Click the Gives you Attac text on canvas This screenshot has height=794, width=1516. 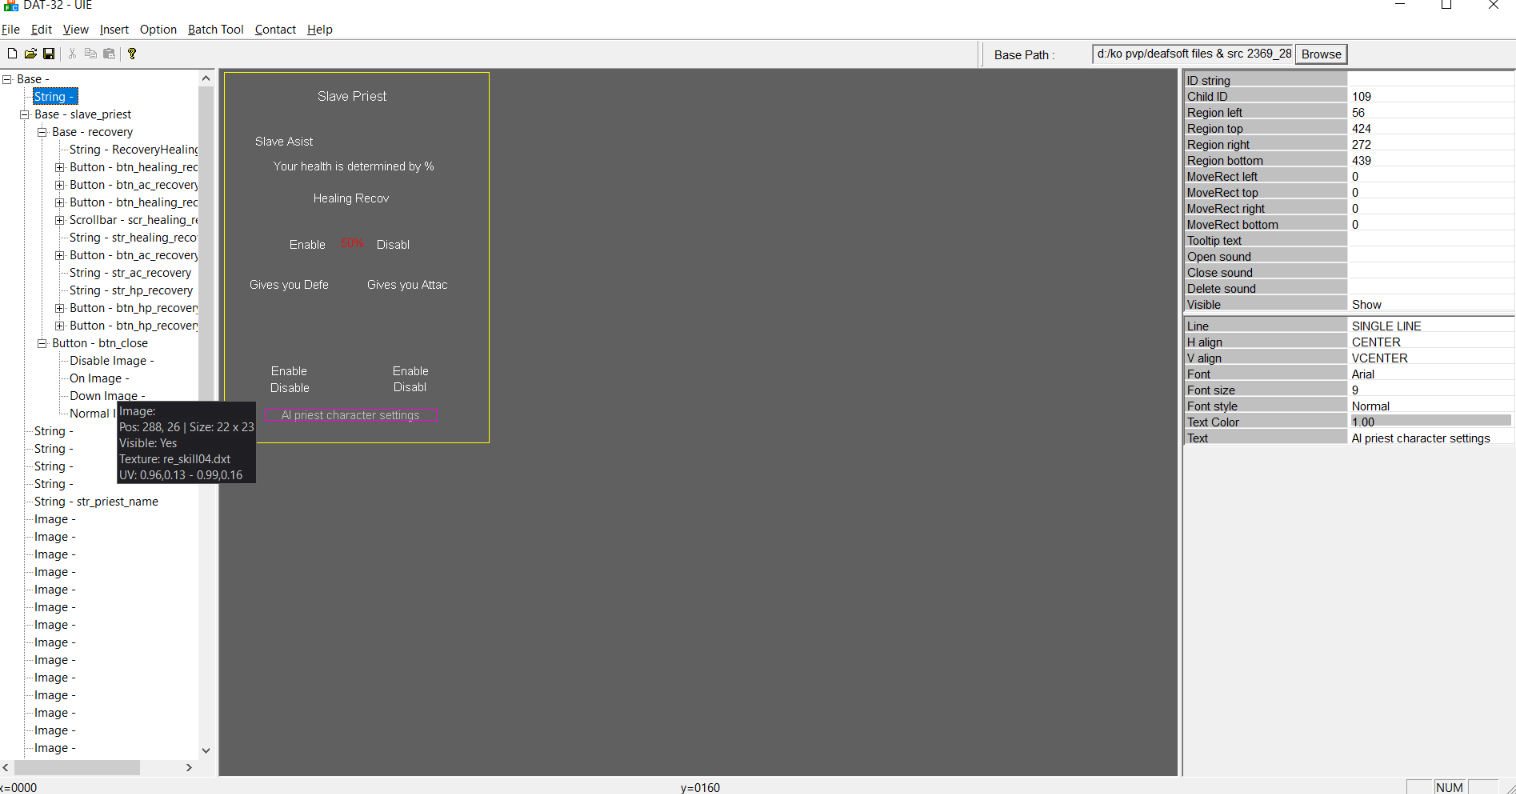tap(407, 285)
